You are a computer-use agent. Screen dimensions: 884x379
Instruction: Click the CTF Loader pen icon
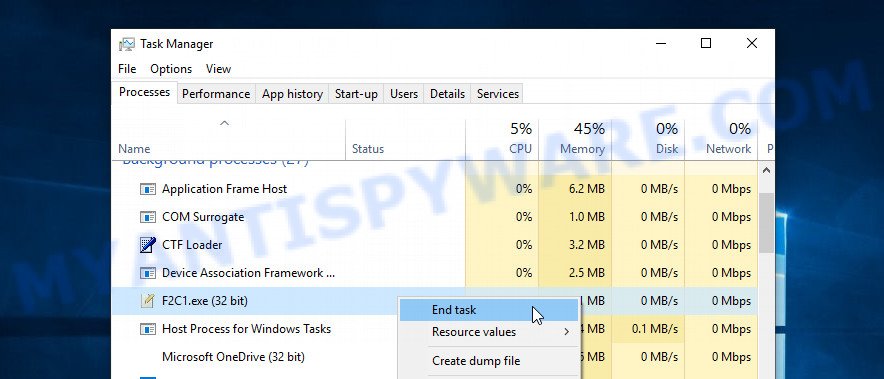(x=148, y=245)
